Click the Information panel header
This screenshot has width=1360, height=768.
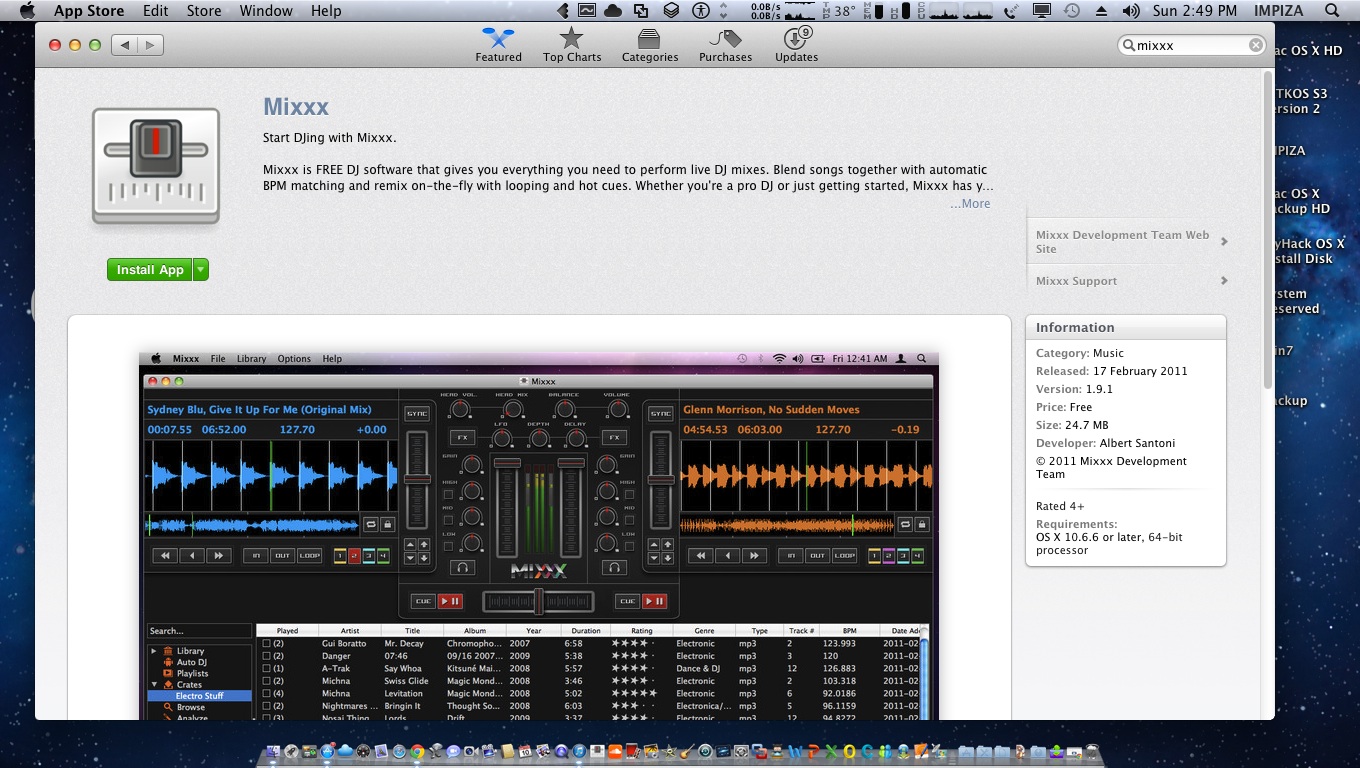tap(1126, 328)
